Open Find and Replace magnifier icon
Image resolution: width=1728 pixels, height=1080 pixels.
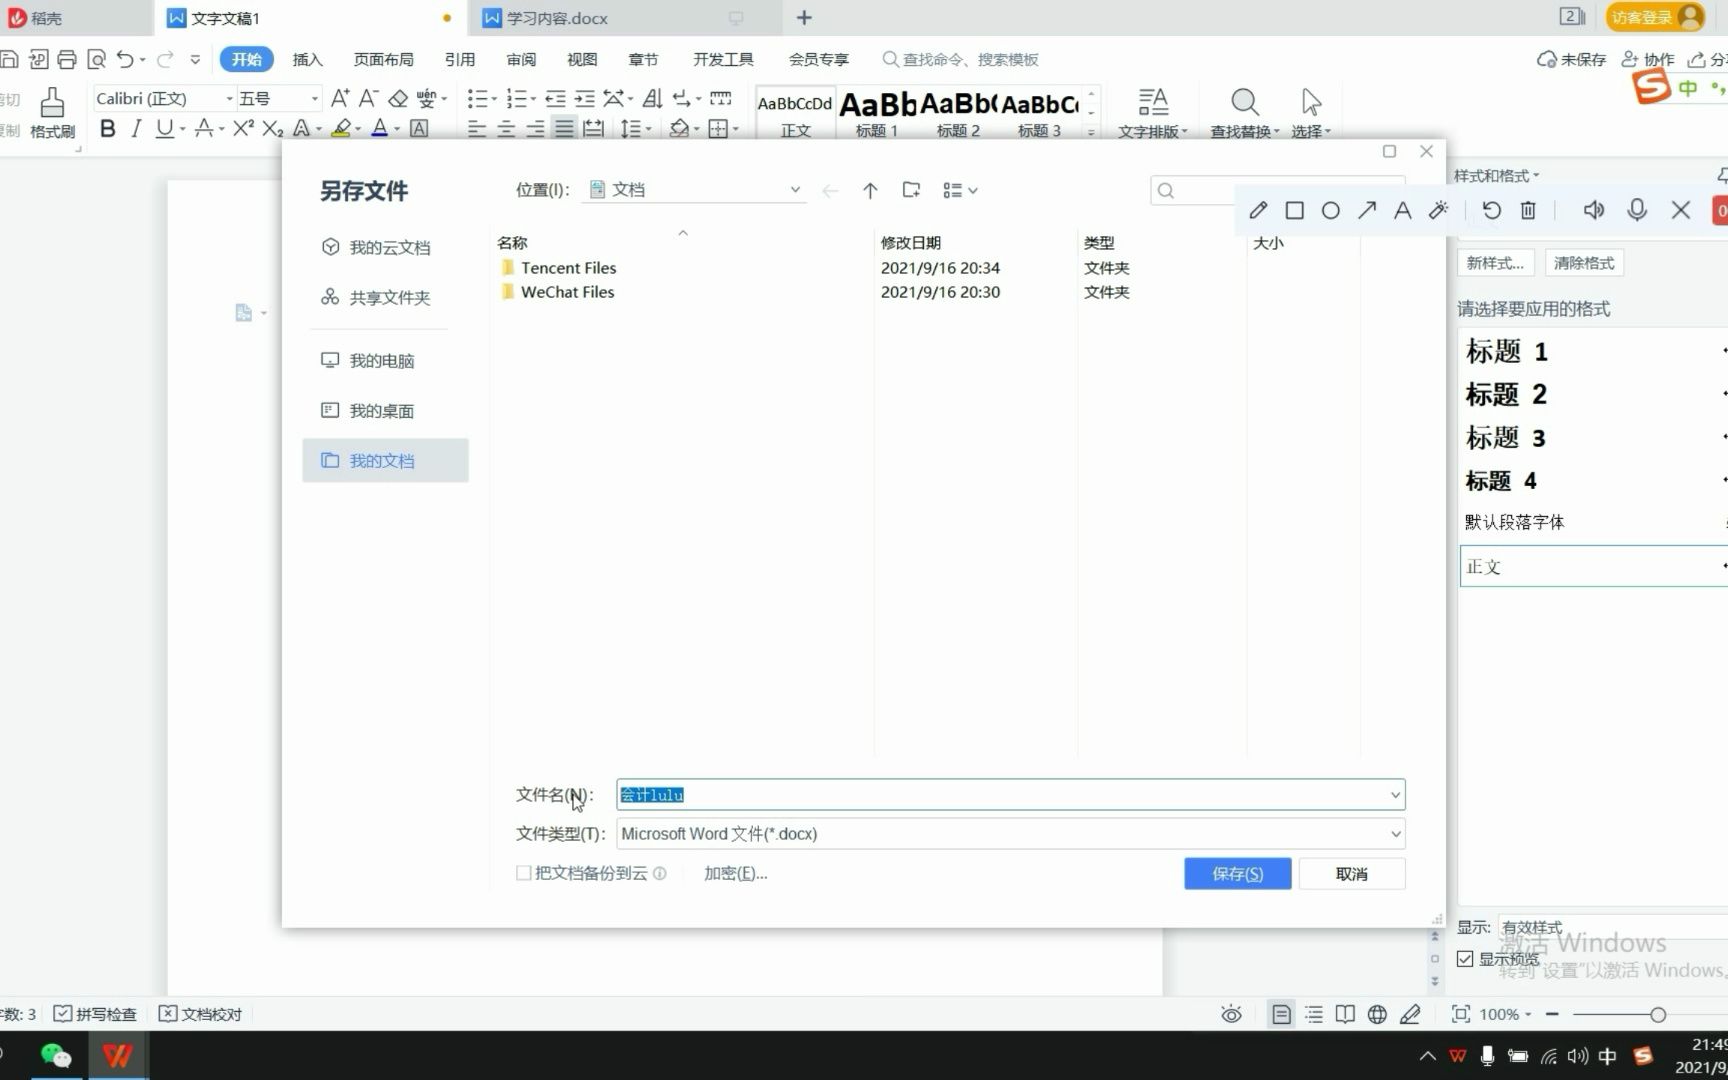[x=1244, y=102]
